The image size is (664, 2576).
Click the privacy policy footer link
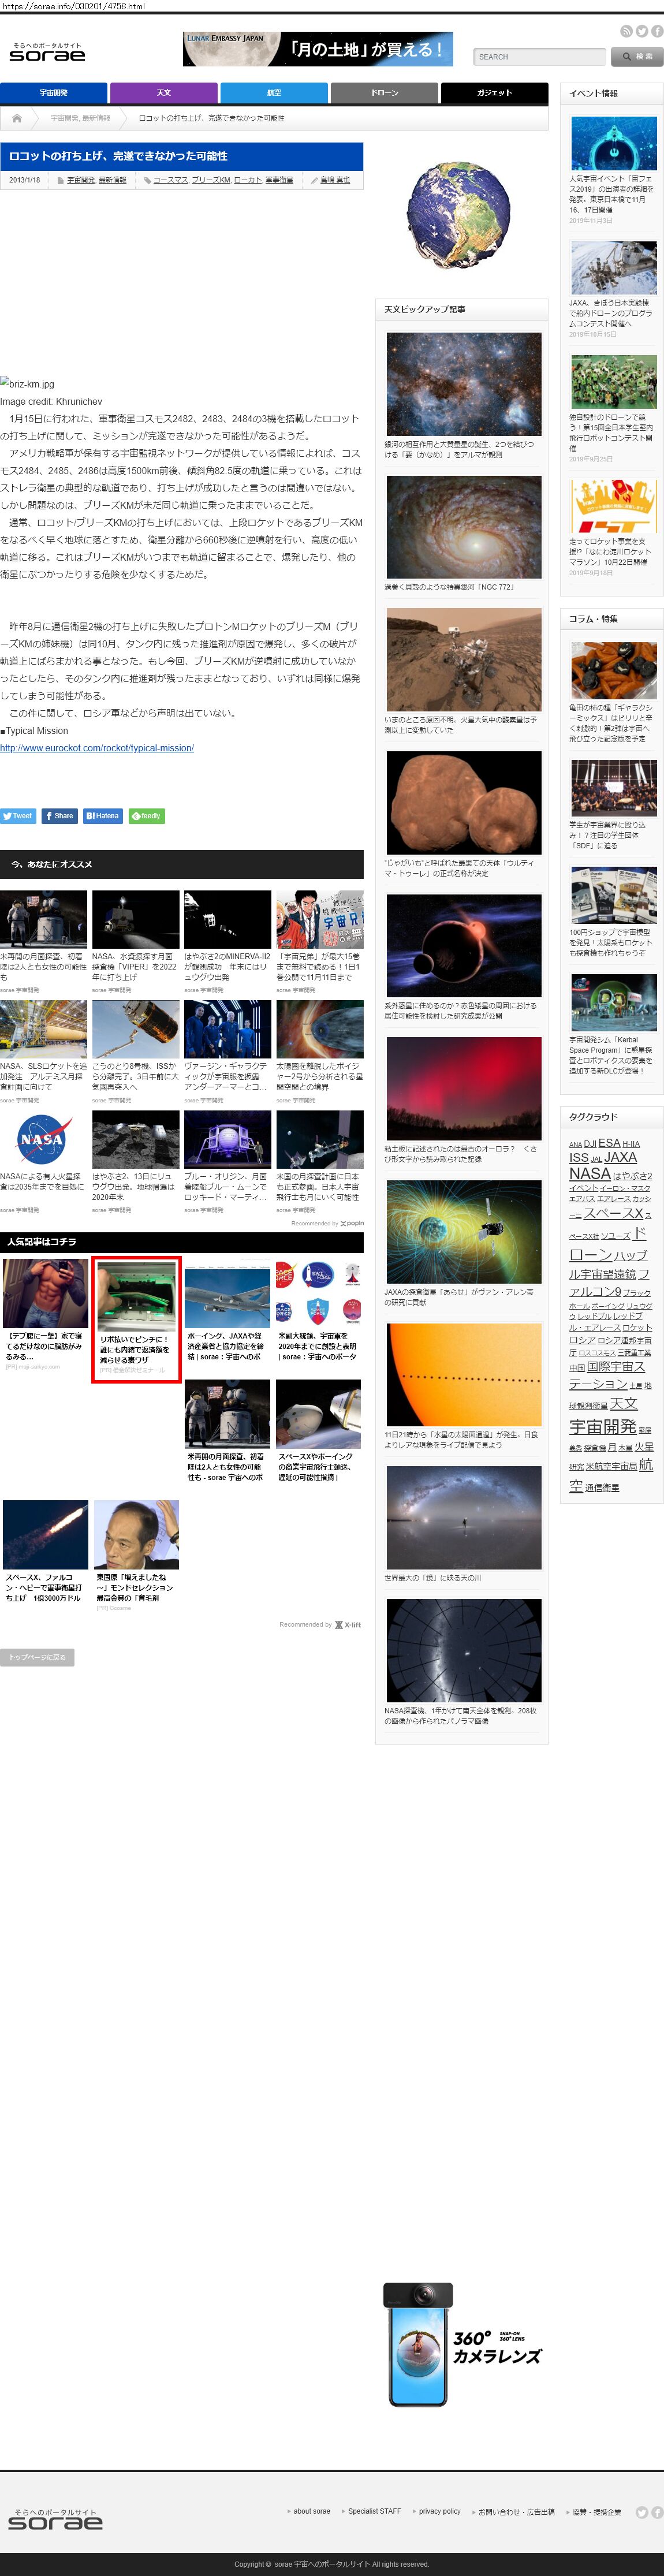[x=439, y=2511]
